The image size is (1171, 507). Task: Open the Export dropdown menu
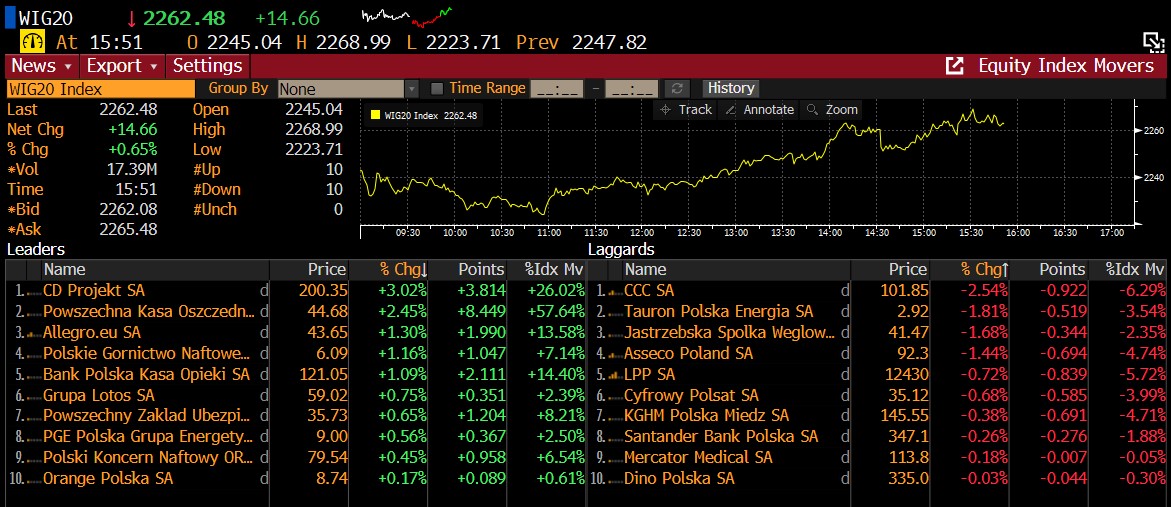coord(123,66)
